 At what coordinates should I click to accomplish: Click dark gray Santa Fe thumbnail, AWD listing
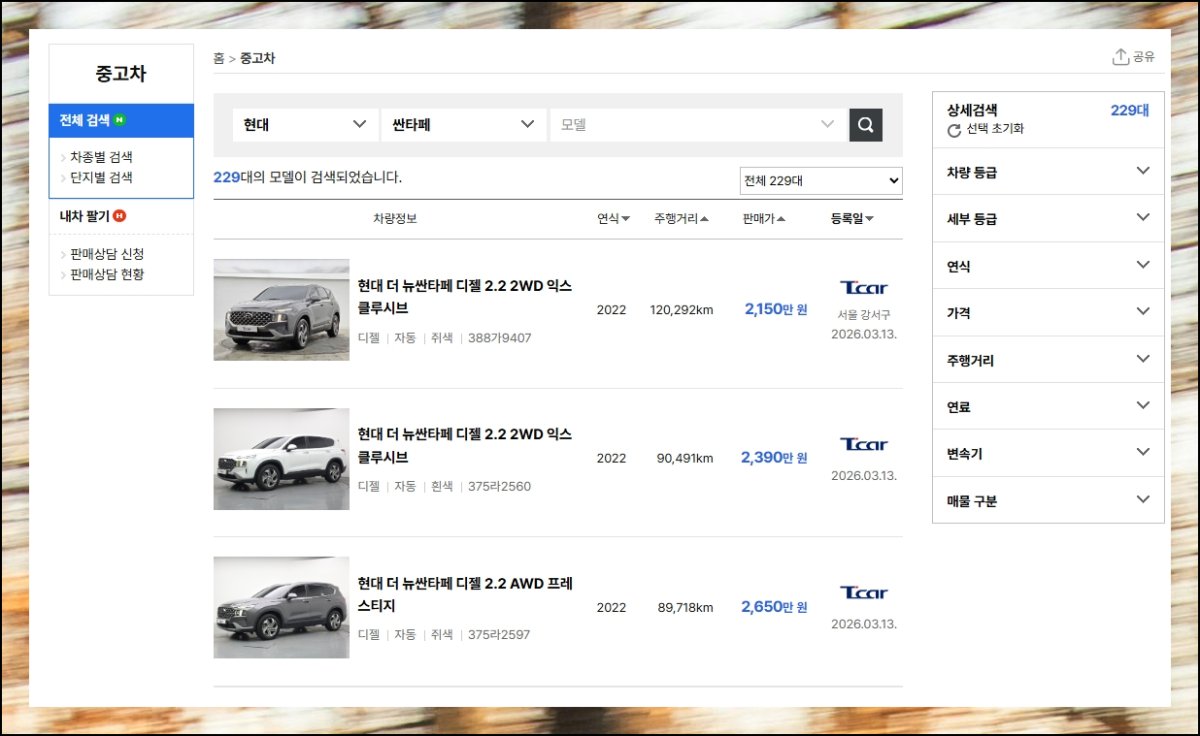[x=281, y=607]
